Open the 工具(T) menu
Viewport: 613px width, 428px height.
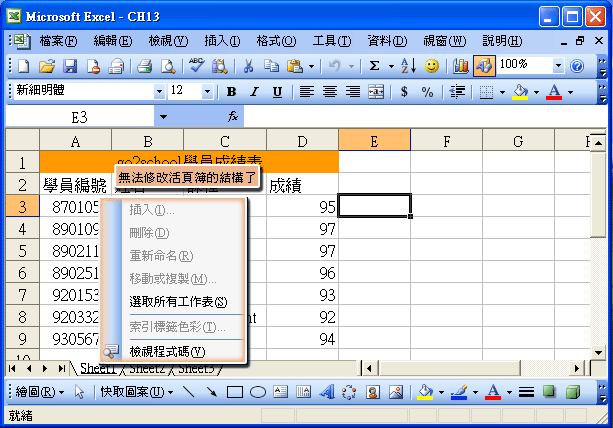coord(332,41)
